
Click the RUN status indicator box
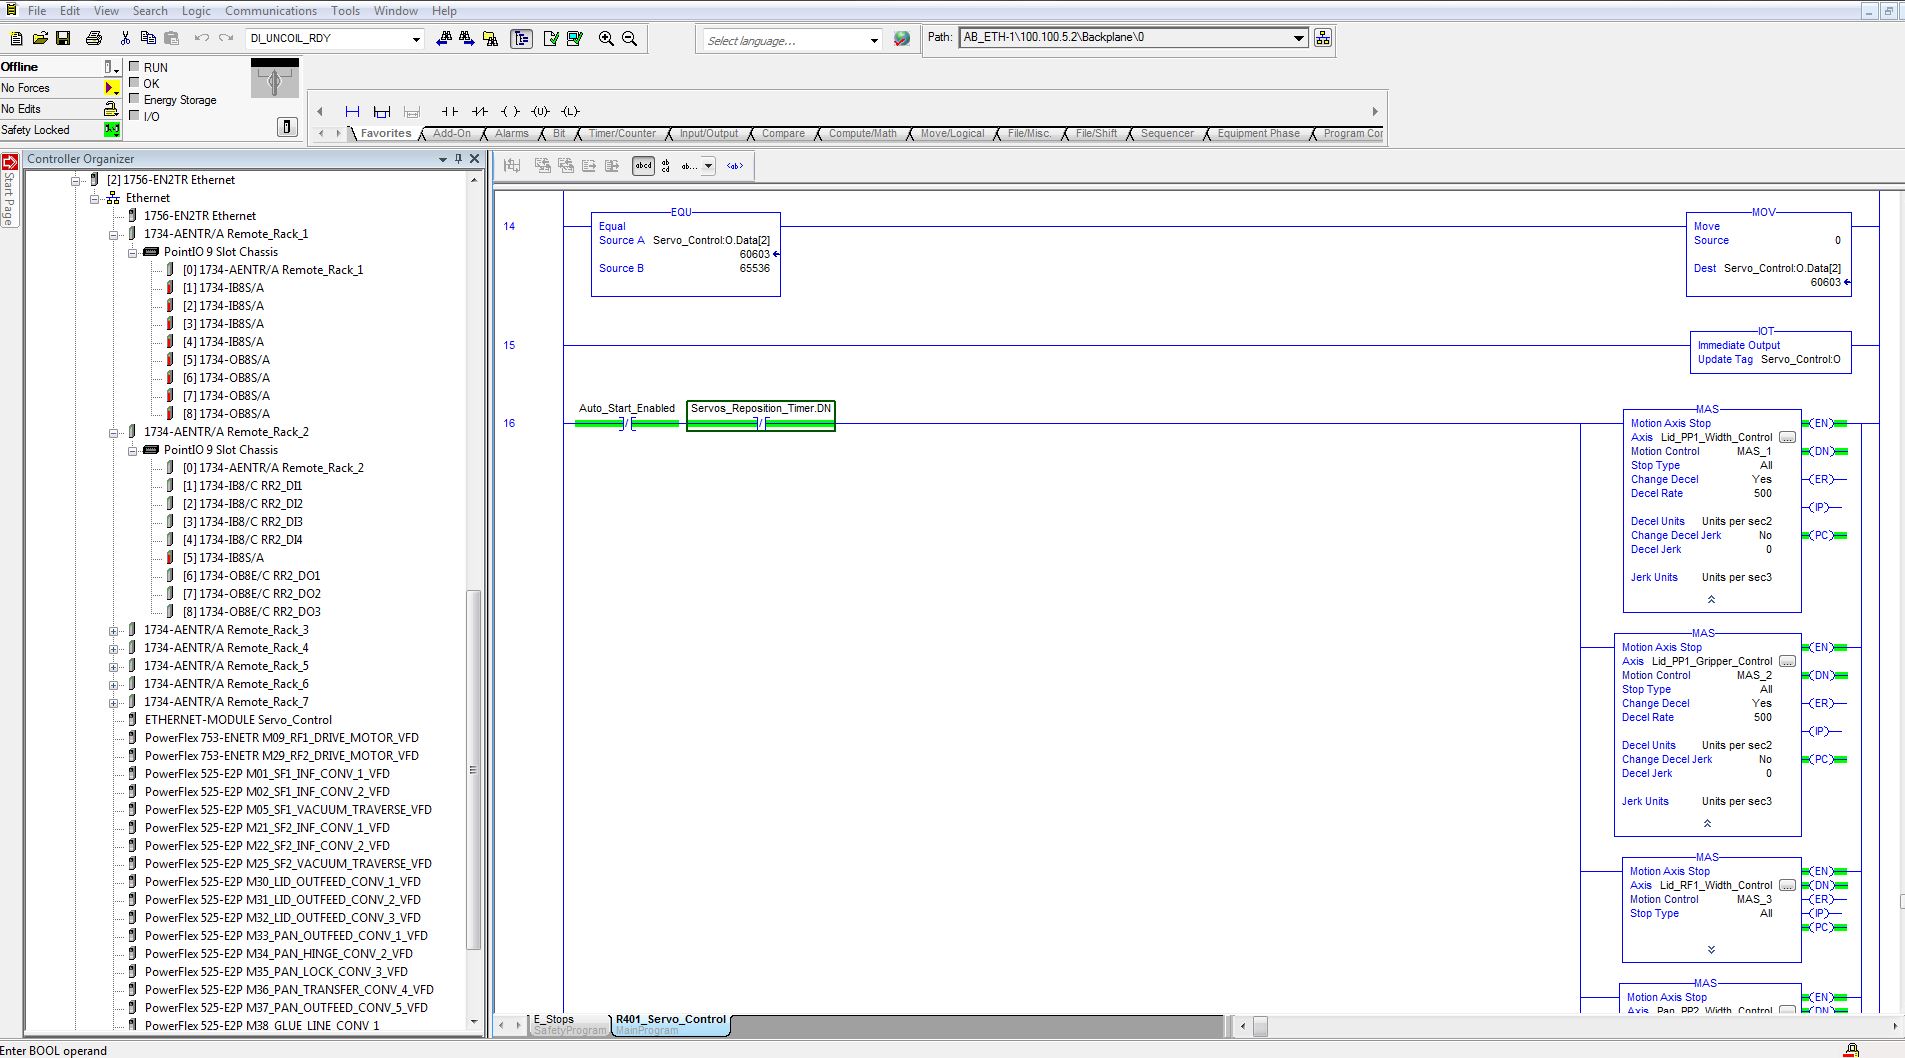coord(135,67)
